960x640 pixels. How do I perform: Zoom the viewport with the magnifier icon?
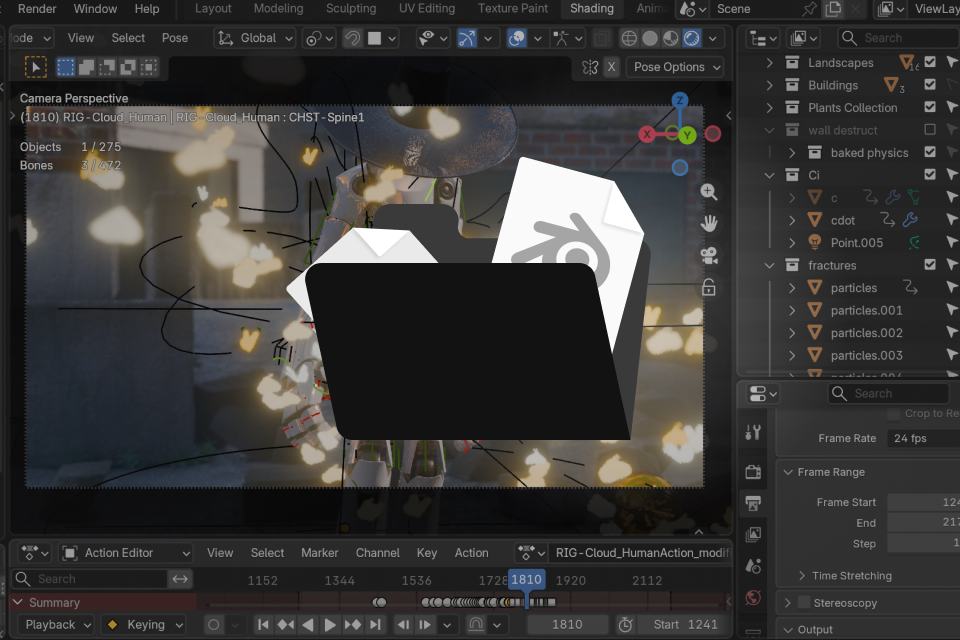[x=709, y=192]
